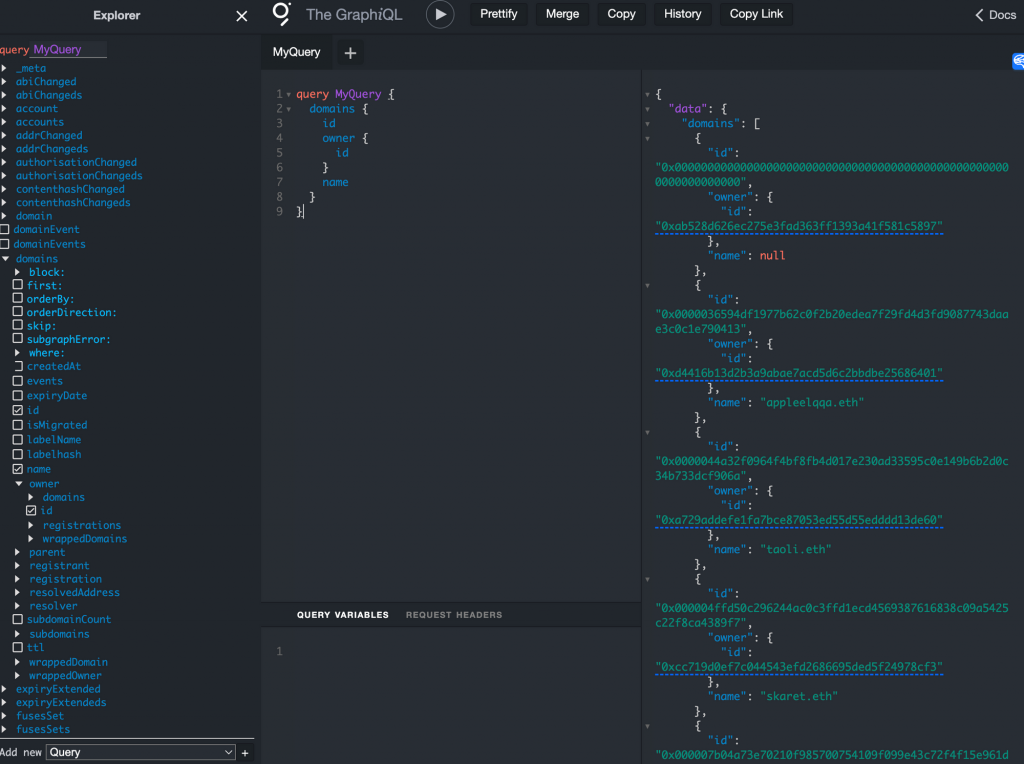The image size is (1024, 764).
Task: Click the wrappedOwner tree item
Action: [65, 676]
